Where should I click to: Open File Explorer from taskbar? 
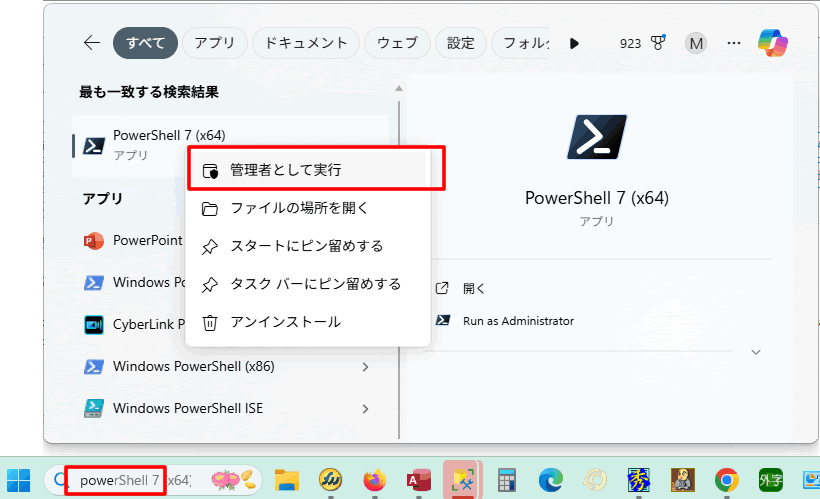[x=287, y=480]
